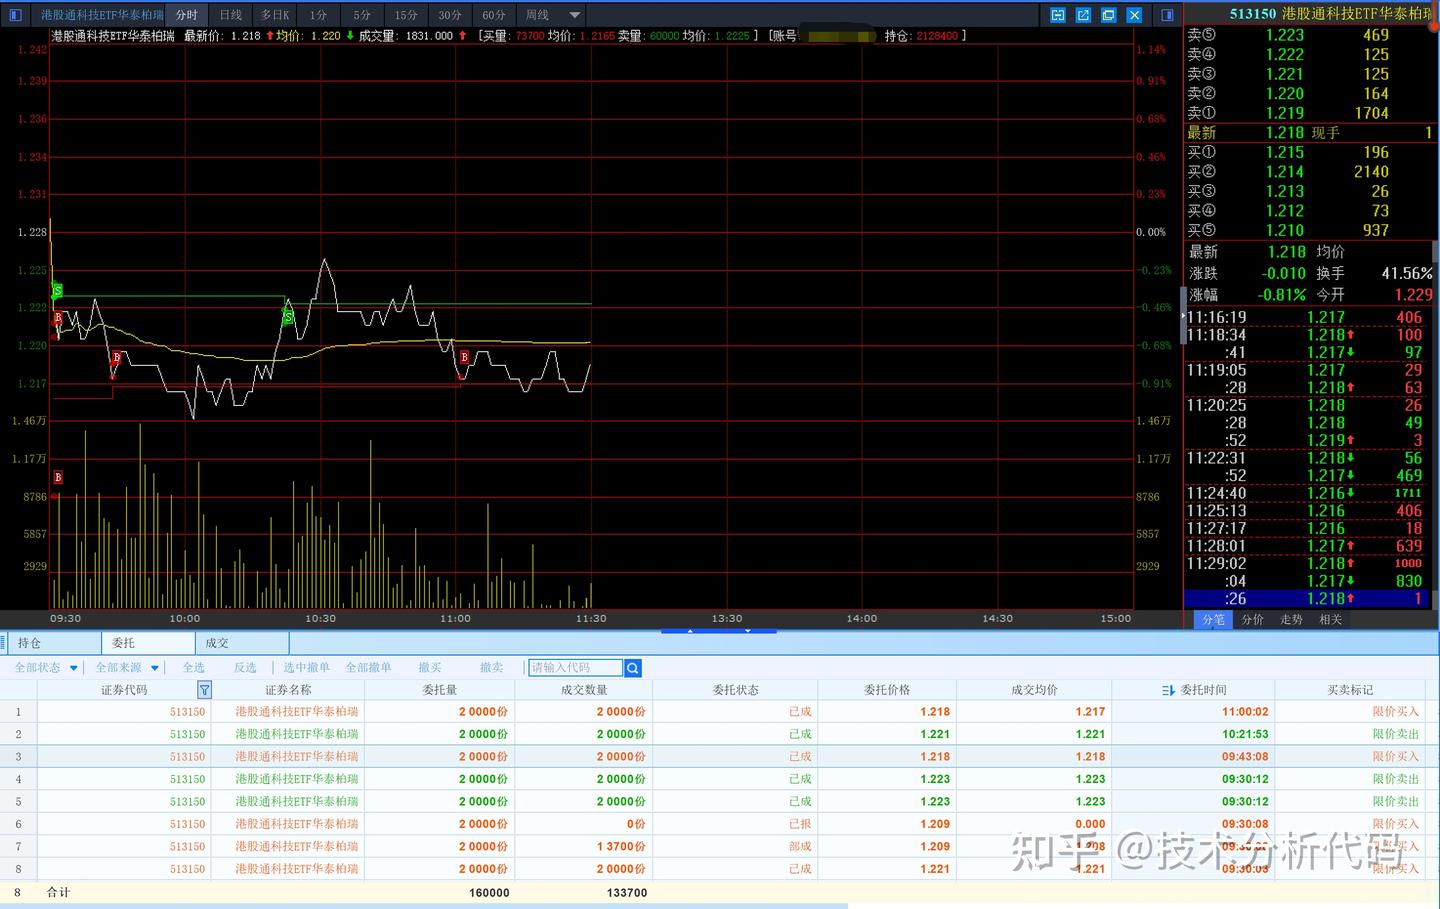Select the 5分 period tab
The image size is (1440, 909).
pyautogui.click(x=362, y=15)
